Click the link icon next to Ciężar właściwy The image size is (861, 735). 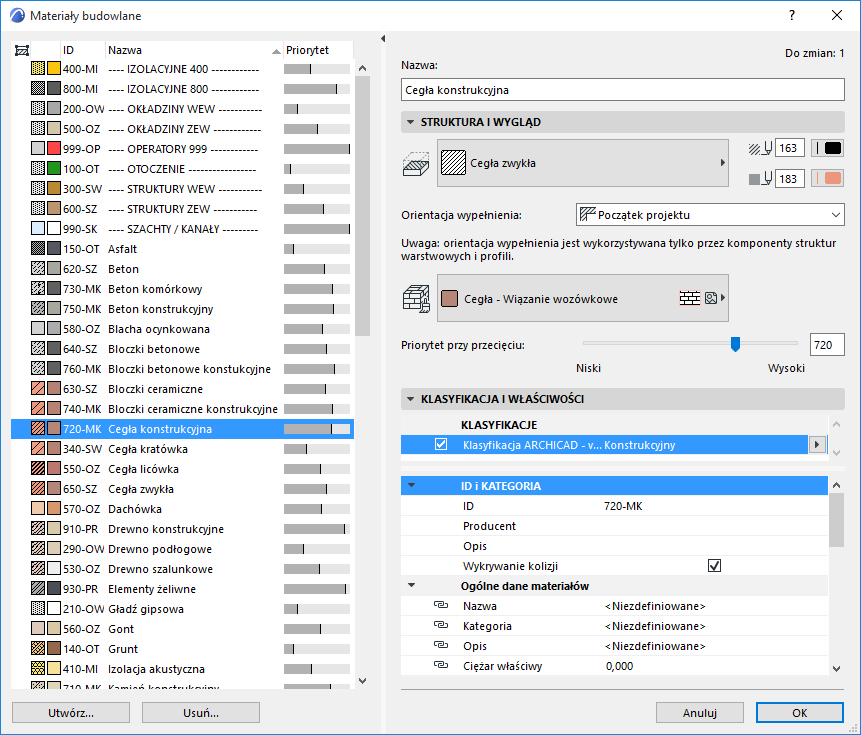(x=441, y=665)
